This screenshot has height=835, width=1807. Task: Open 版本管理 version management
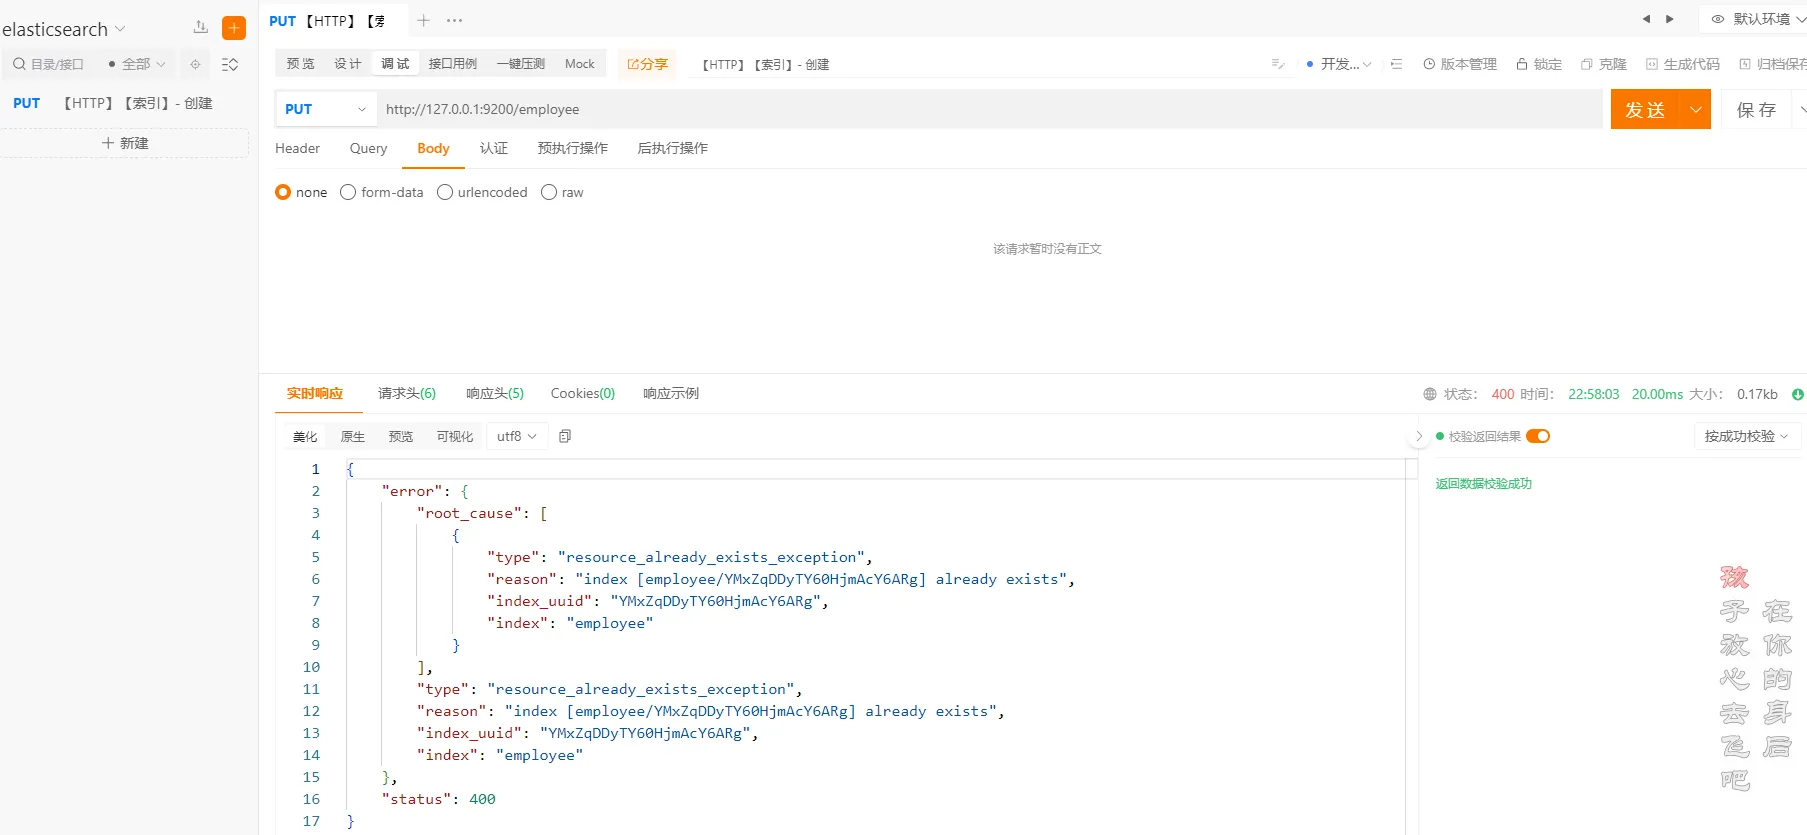(x=1460, y=64)
